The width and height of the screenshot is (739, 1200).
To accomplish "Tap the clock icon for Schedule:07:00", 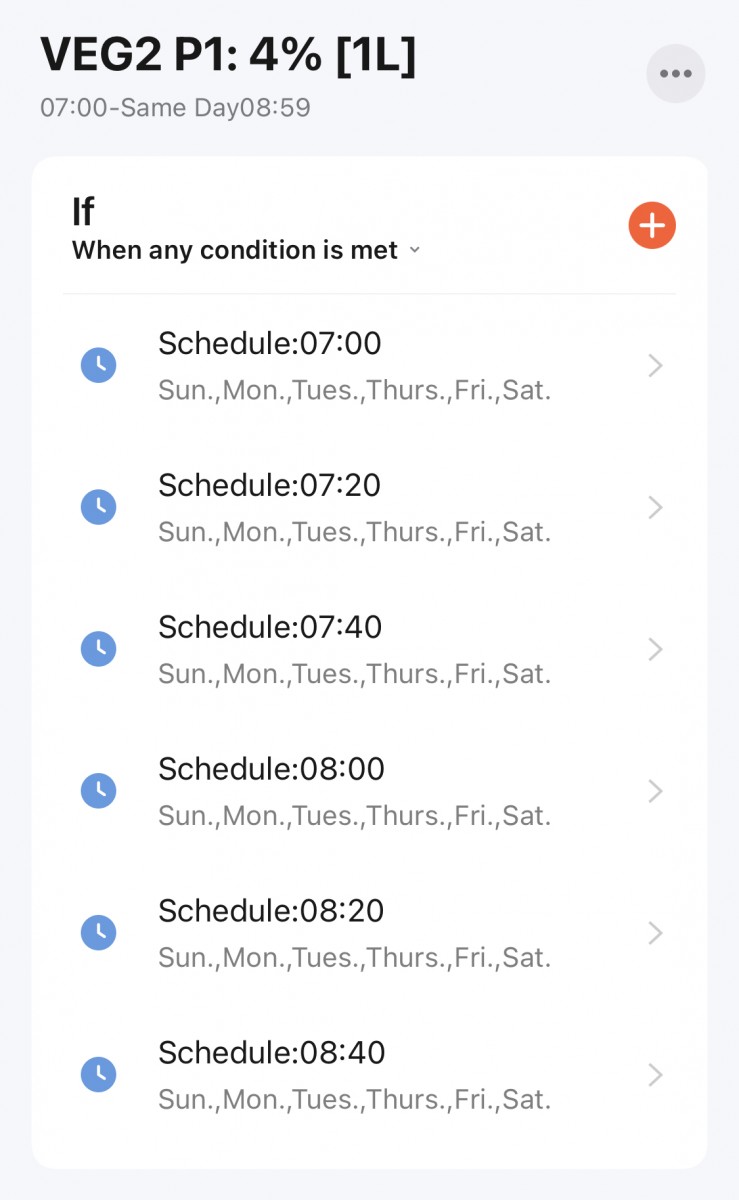I will click(98, 365).
